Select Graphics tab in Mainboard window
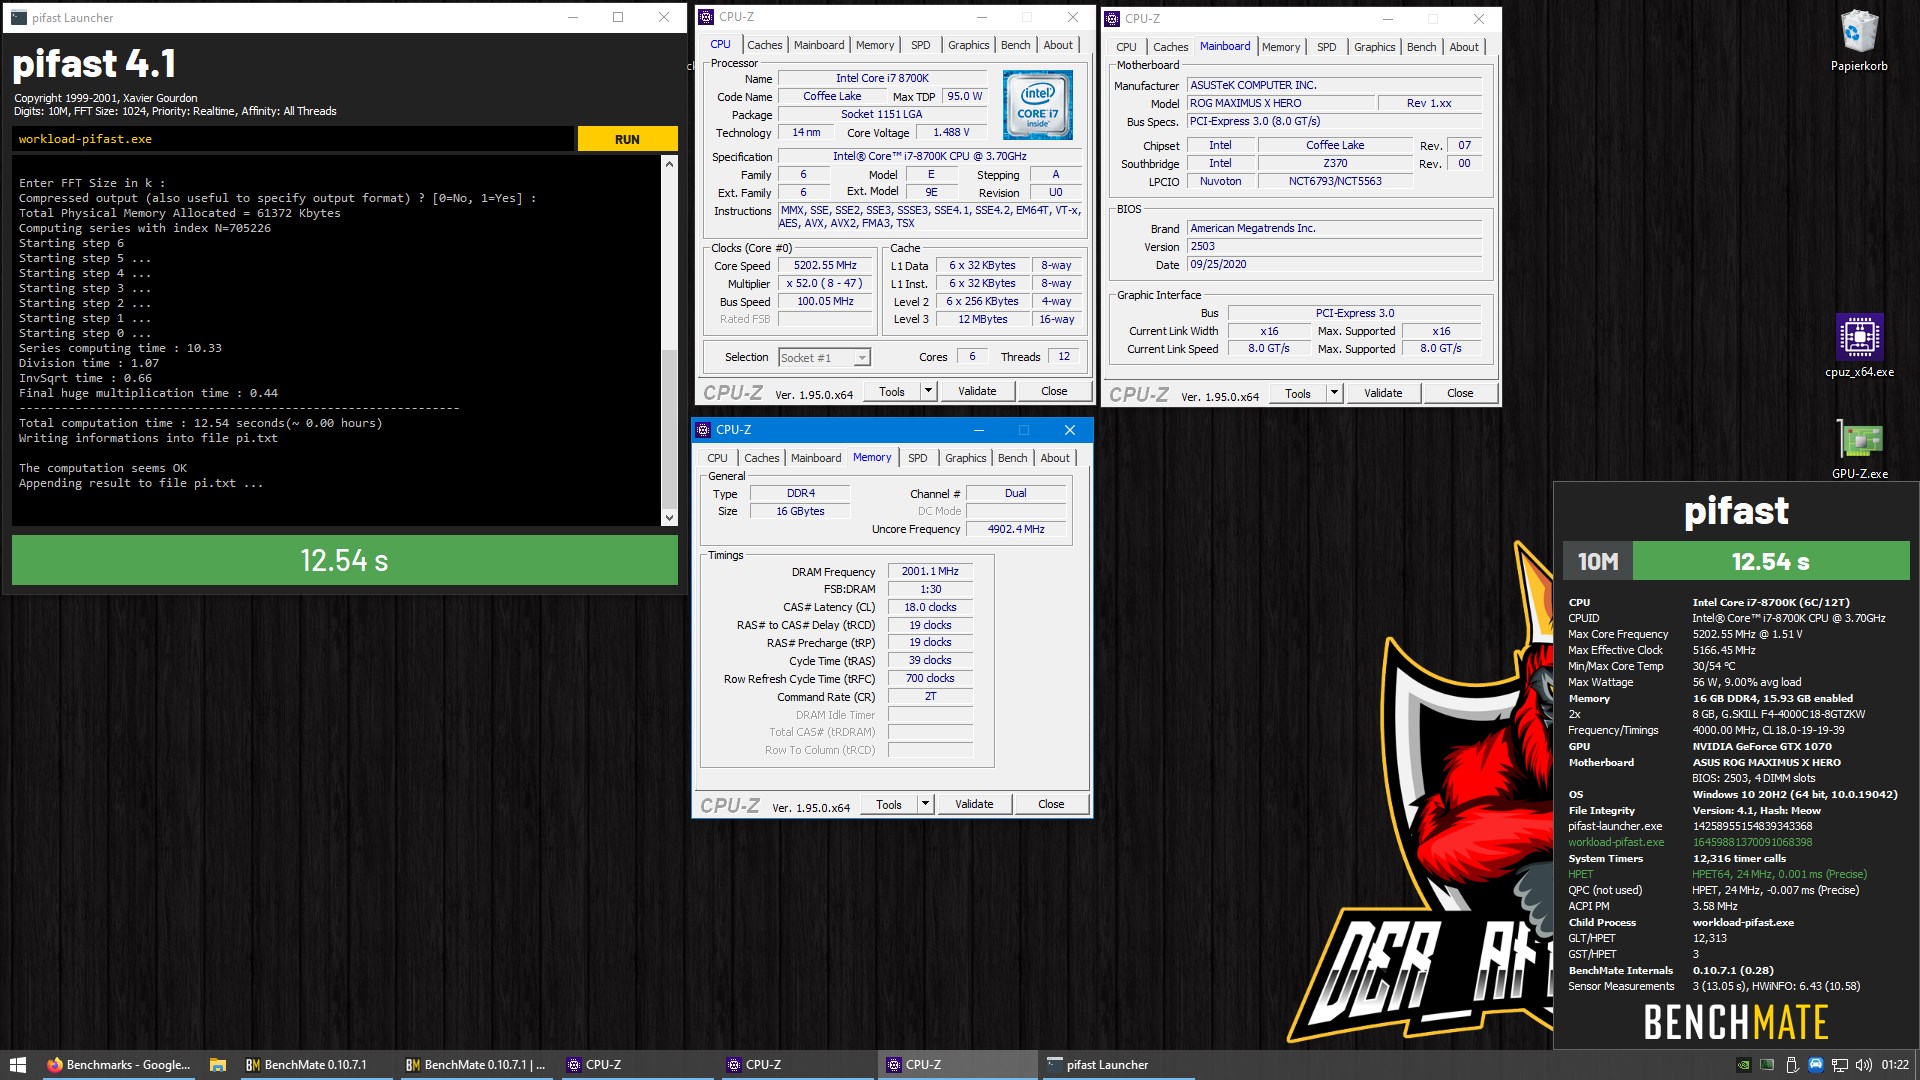 point(1374,47)
